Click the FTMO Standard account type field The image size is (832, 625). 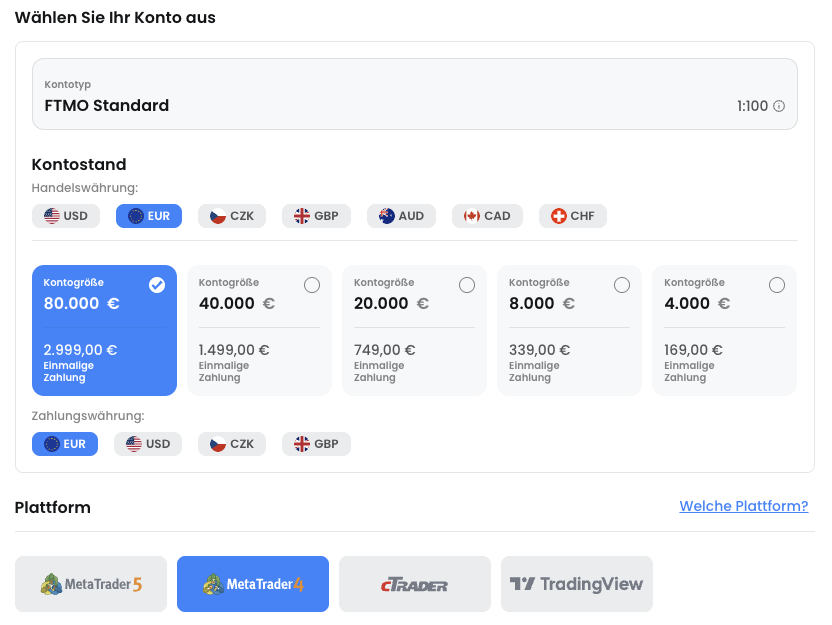coord(415,94)
